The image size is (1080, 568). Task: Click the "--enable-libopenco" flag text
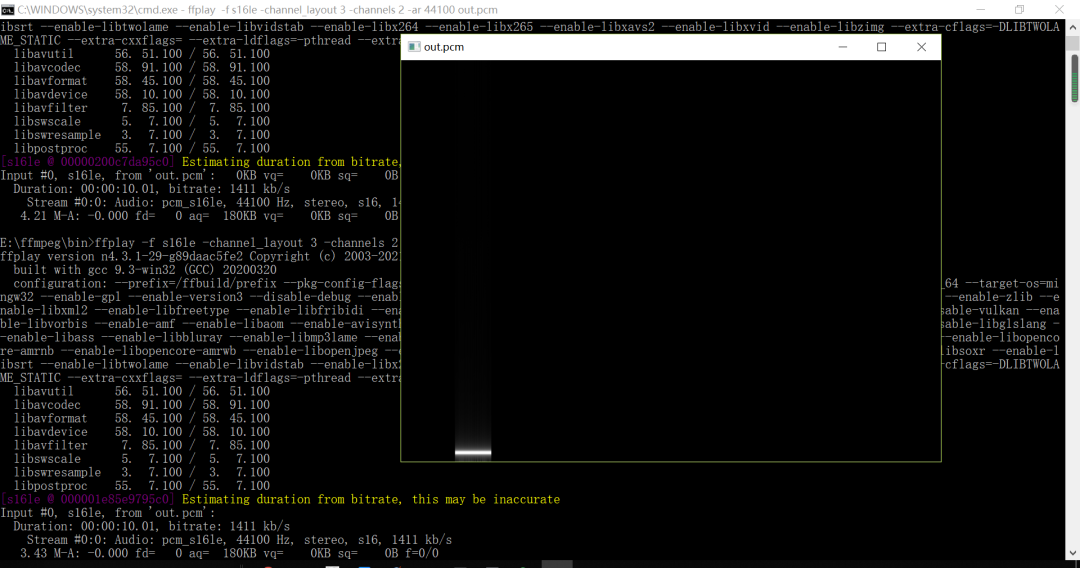click(x=999, y=337)
